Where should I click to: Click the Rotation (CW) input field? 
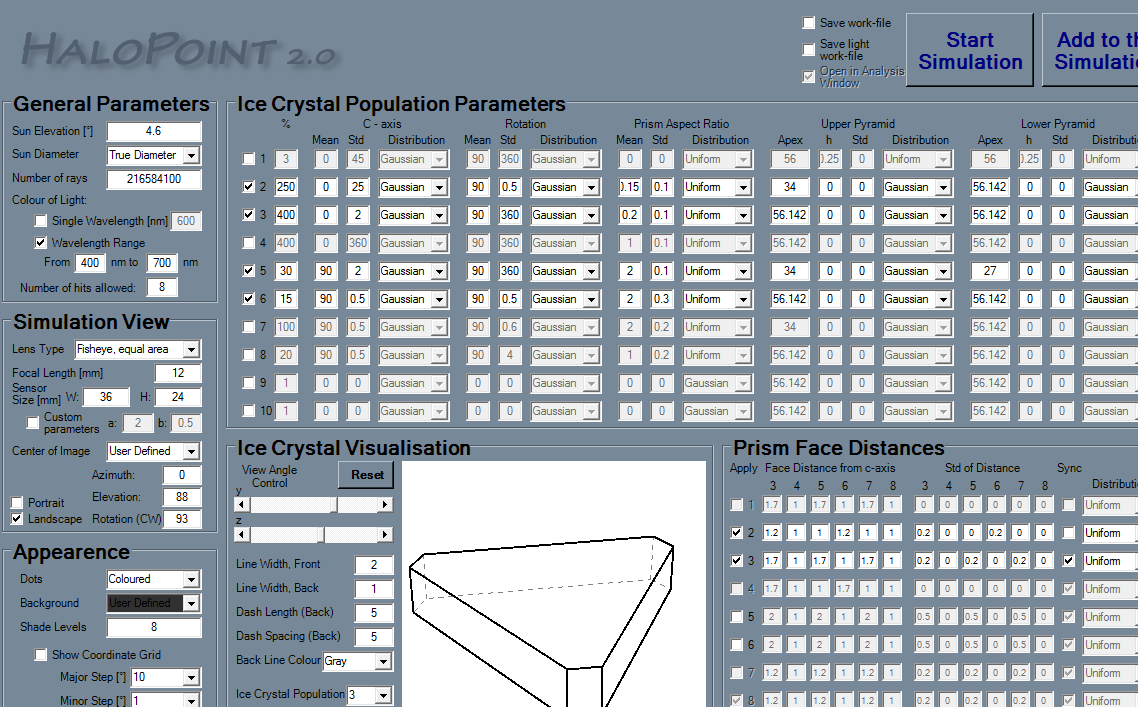click(182, 519)
